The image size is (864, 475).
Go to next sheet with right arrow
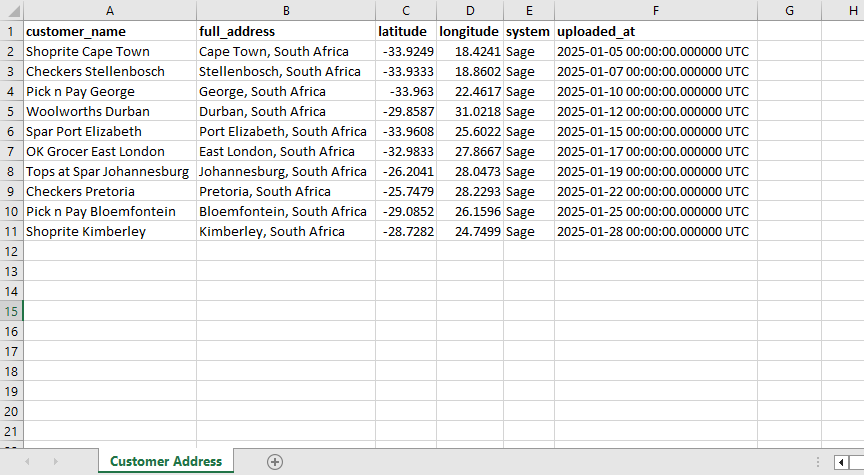coord(55,462)
